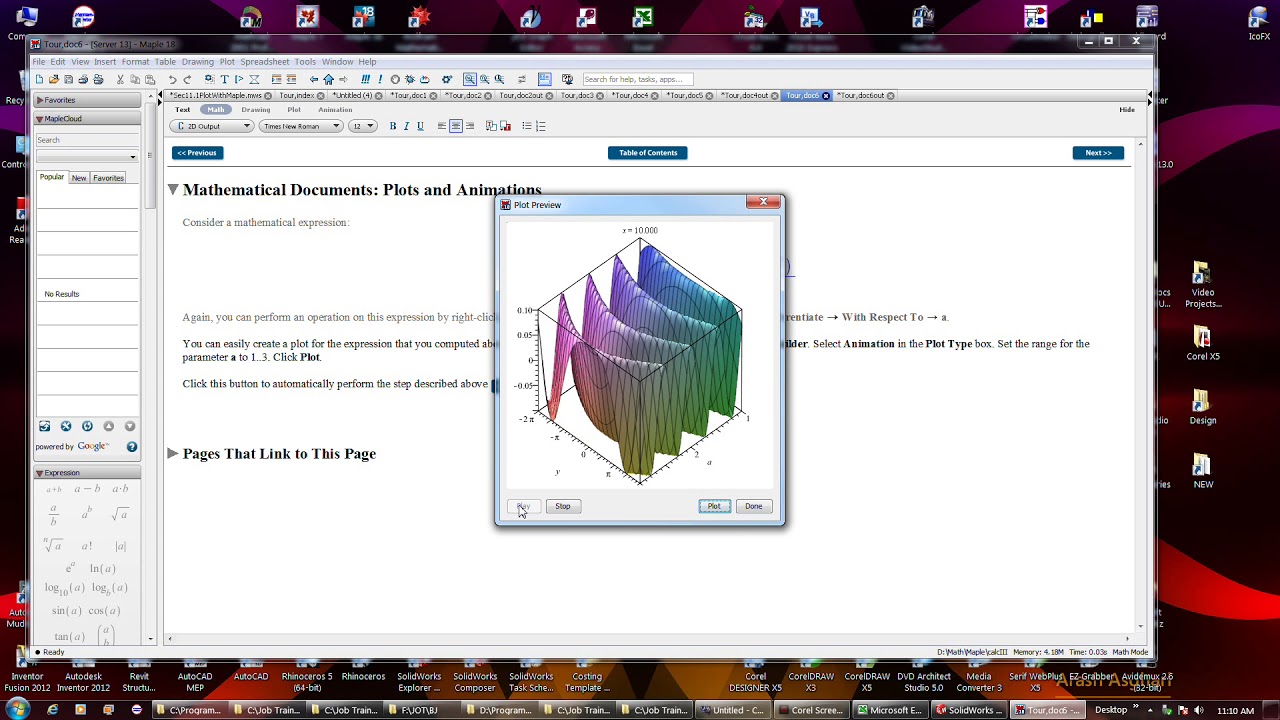Execute entire worksheet triple exclamation icon
The image size is (1280, 720).
366,79
